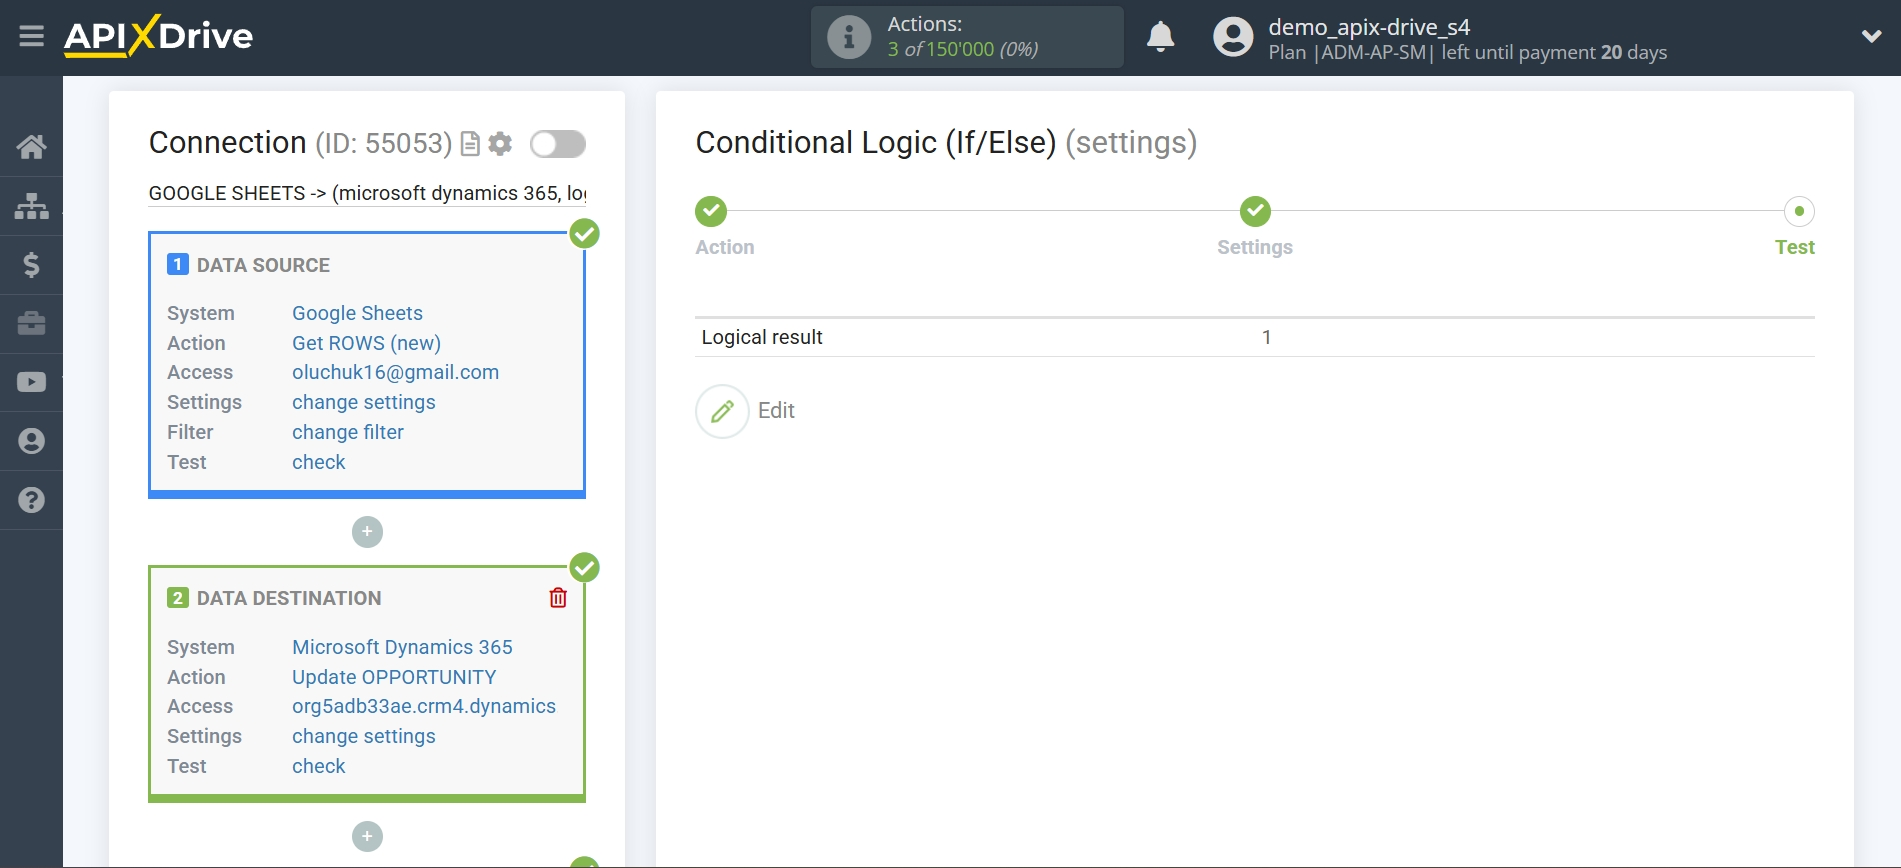Open connection notes document icon
The height and width of the screenshot is (868, 1901).
click(x=470, y=144)
